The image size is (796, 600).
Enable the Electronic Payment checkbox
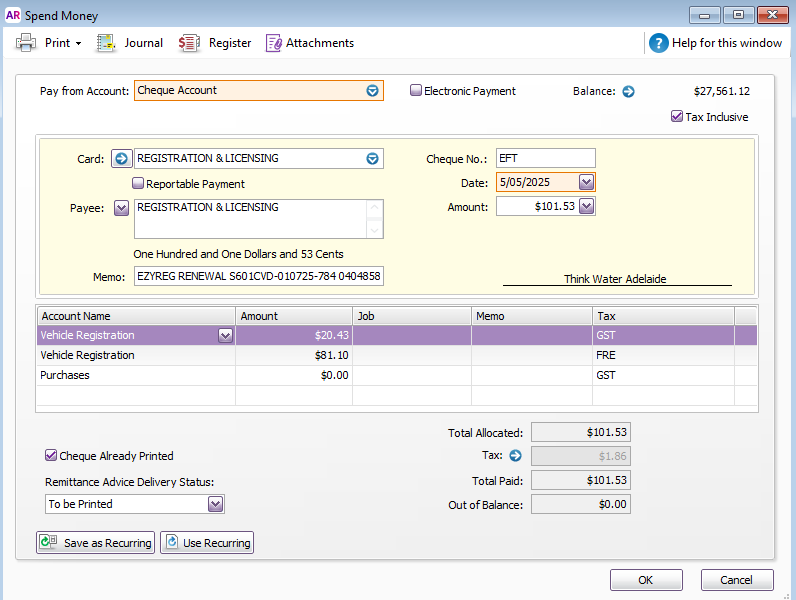(416, 91)
